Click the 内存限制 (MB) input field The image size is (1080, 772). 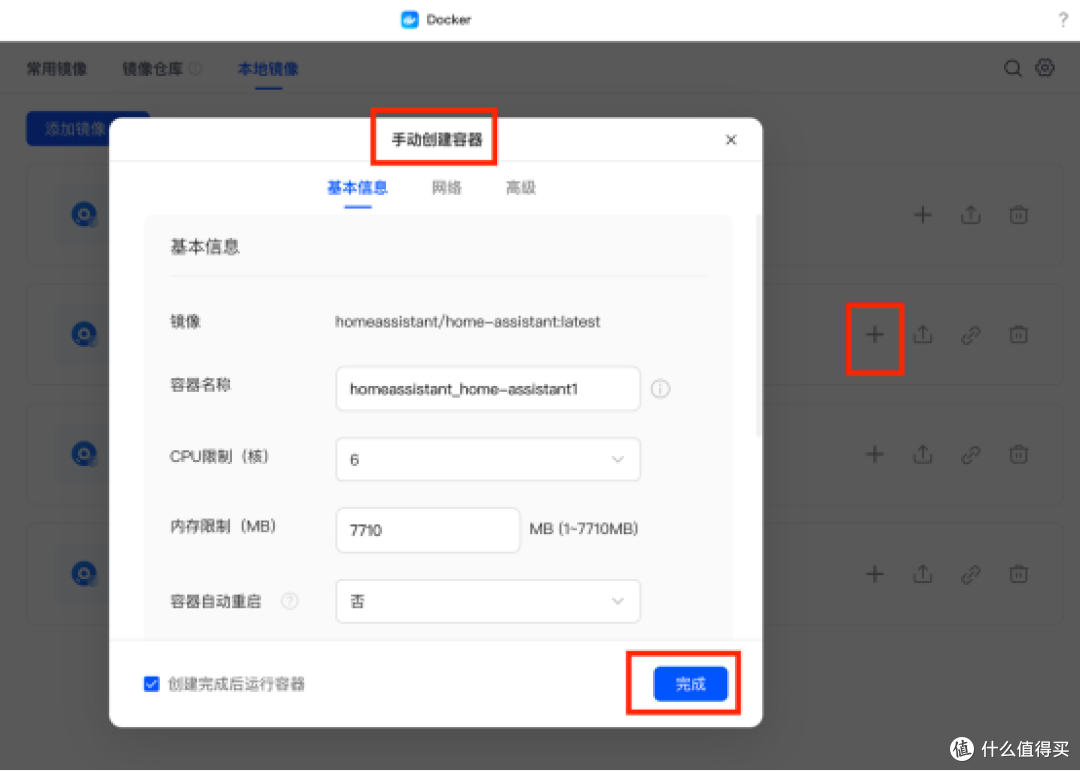(x=428, y=530)
